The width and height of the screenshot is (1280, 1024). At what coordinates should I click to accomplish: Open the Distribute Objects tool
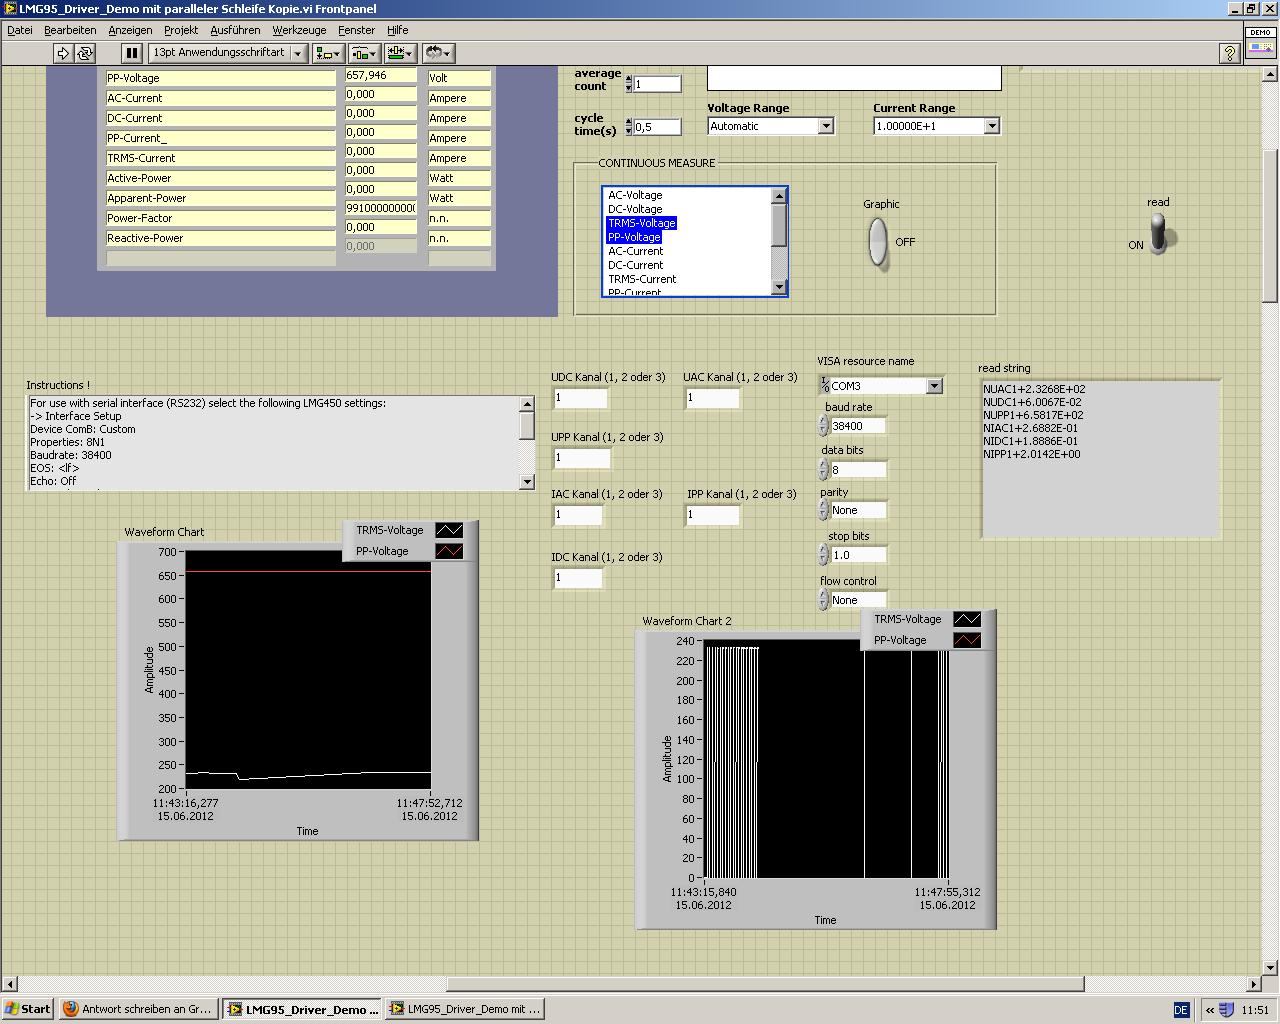tap(364, 53)
